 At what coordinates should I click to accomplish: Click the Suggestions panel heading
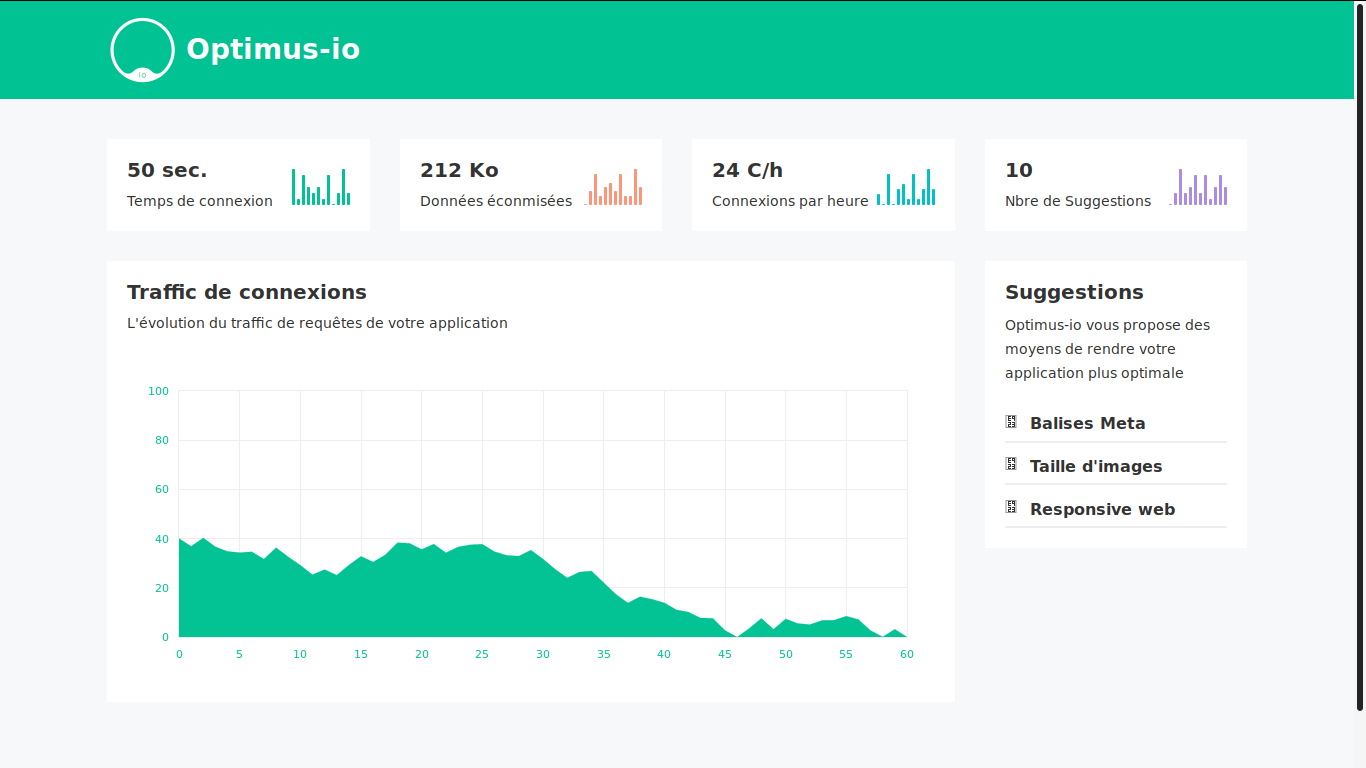coord(1074,292)
